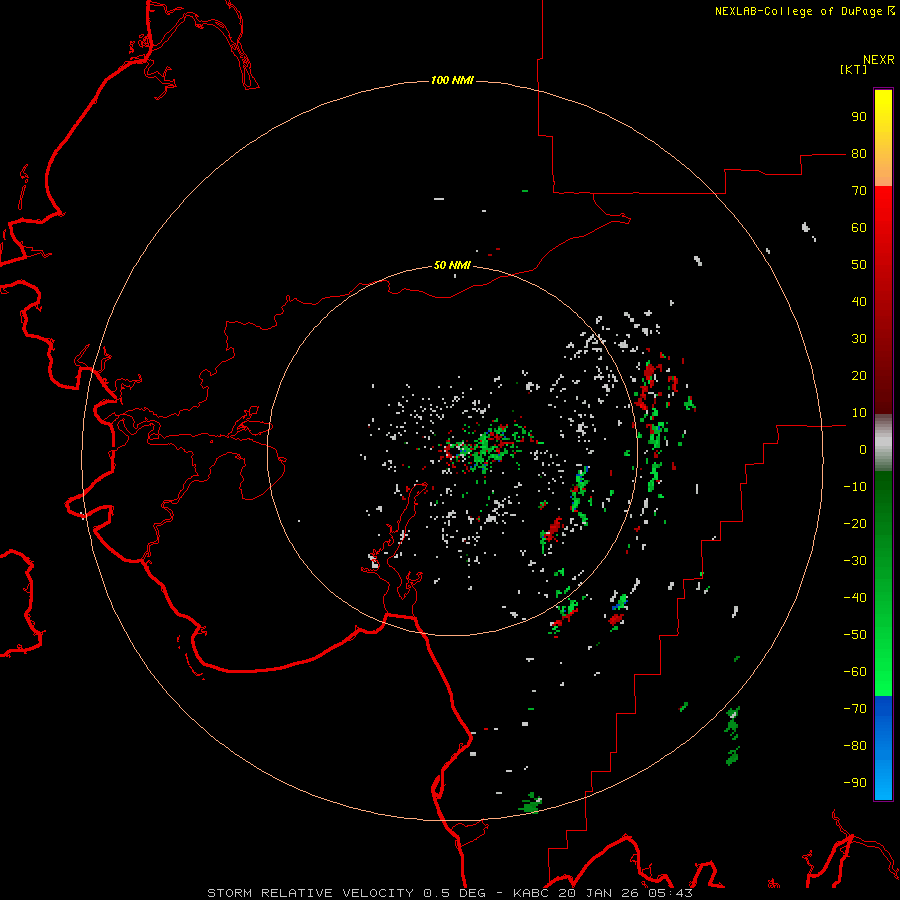900x900 pixels.
Task: Click the 50 NMI range ring label
Action: click(x=452, y=265)
